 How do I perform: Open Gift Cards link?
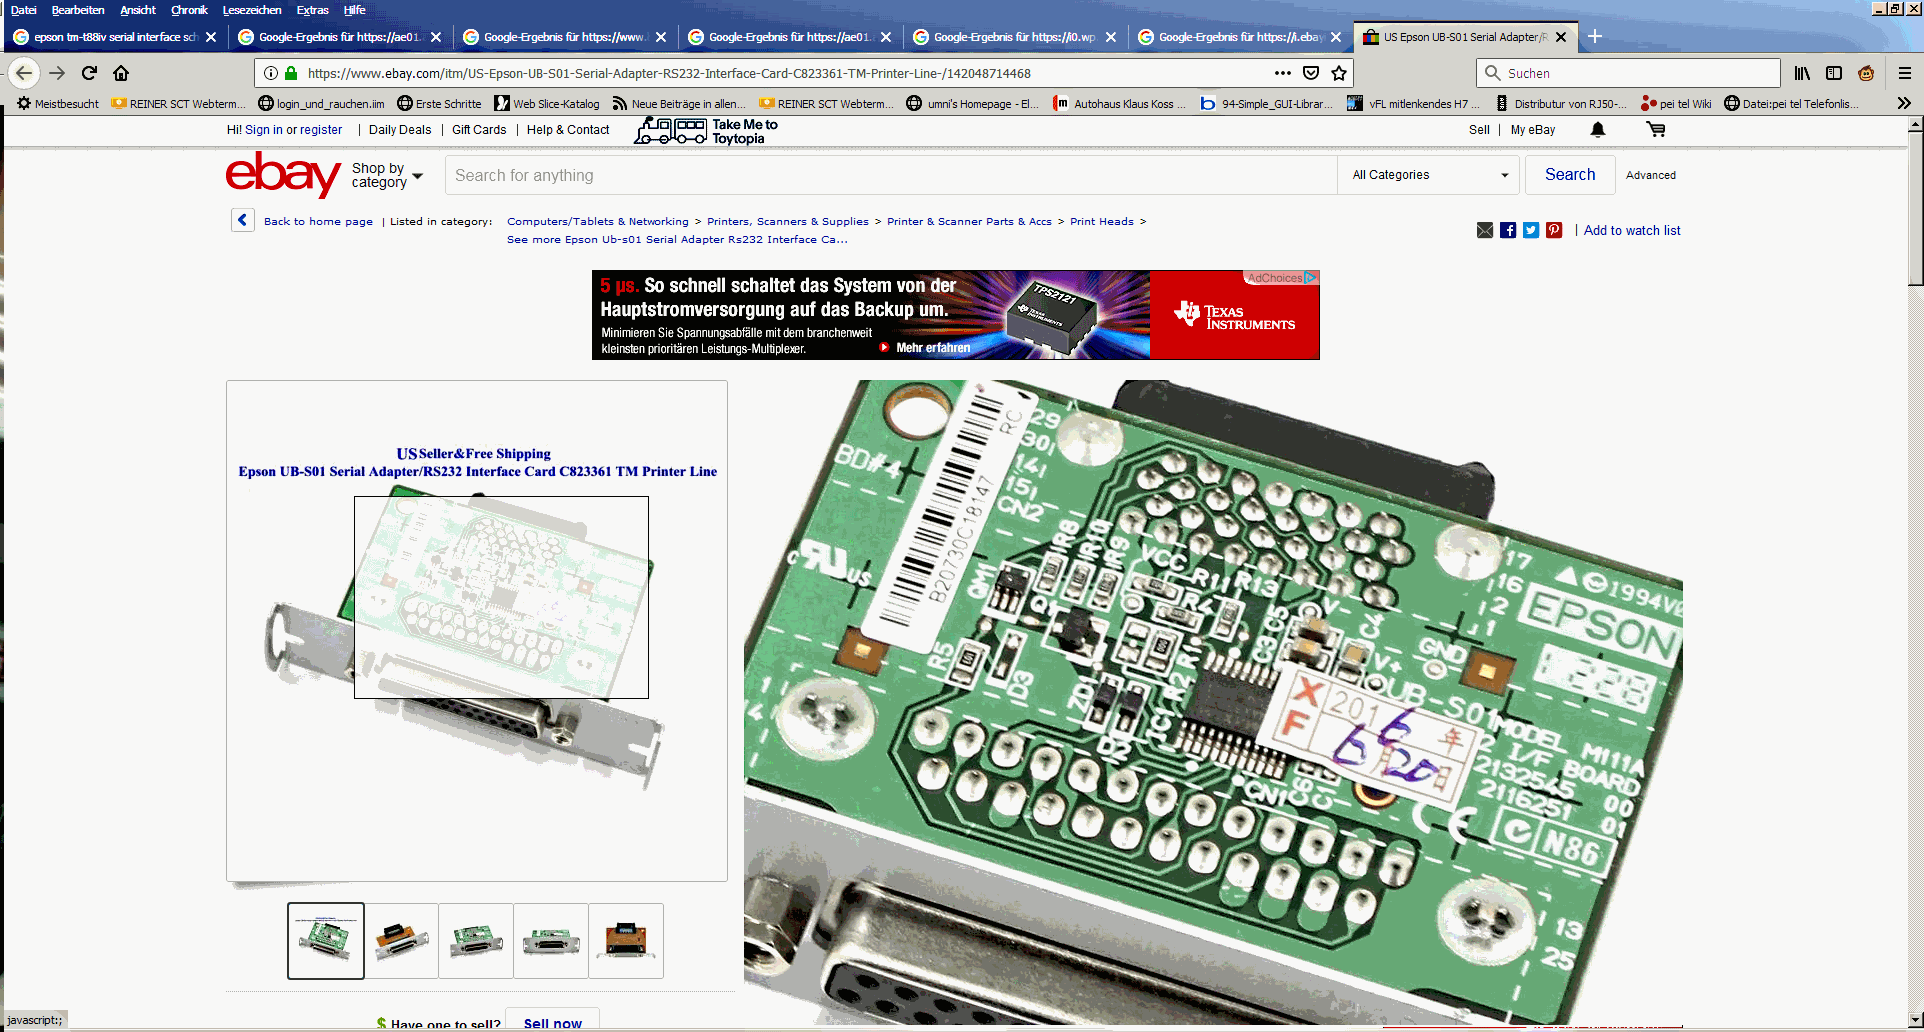479,130
